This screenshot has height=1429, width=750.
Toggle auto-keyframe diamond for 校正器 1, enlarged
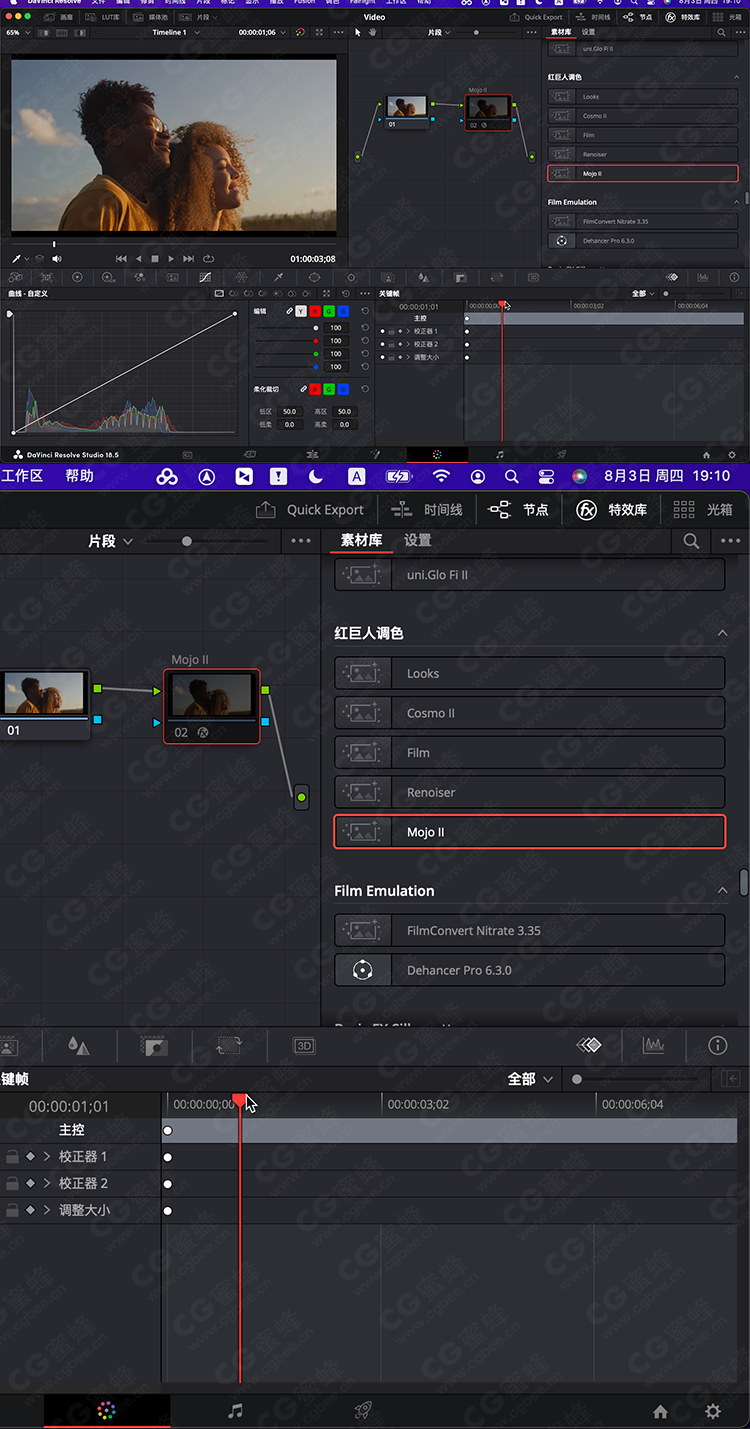tap(30, 1156)
